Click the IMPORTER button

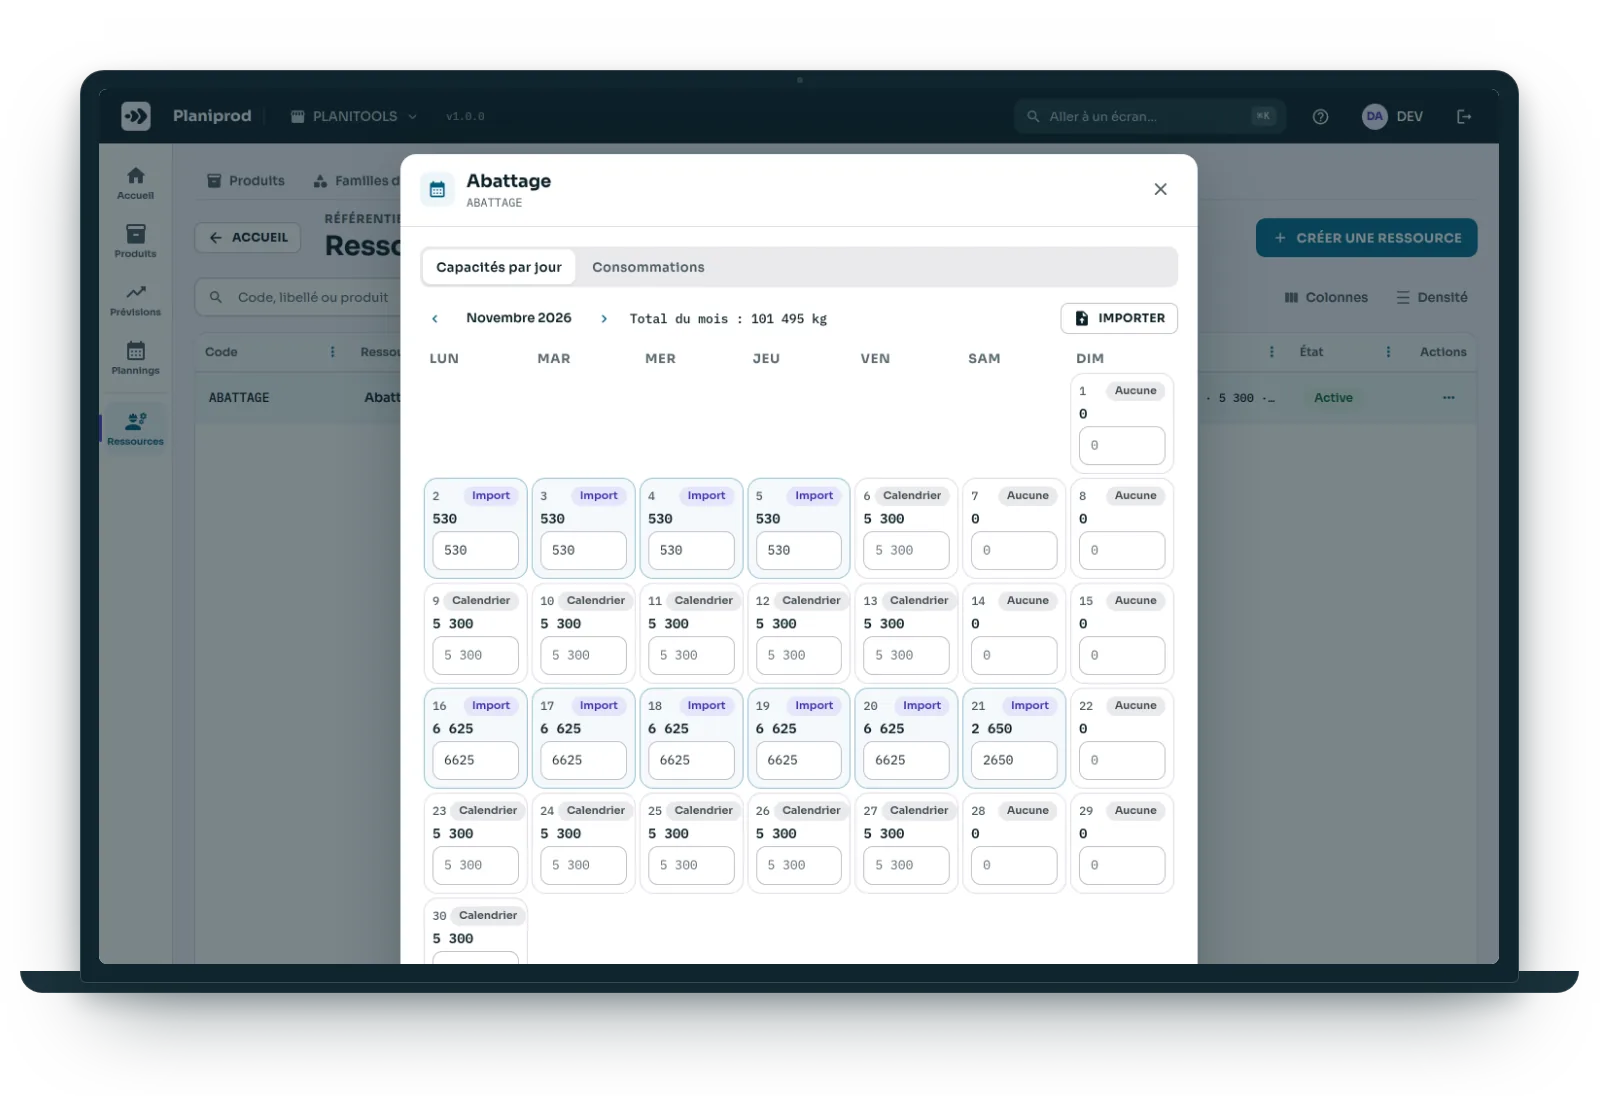(1119, 318)
